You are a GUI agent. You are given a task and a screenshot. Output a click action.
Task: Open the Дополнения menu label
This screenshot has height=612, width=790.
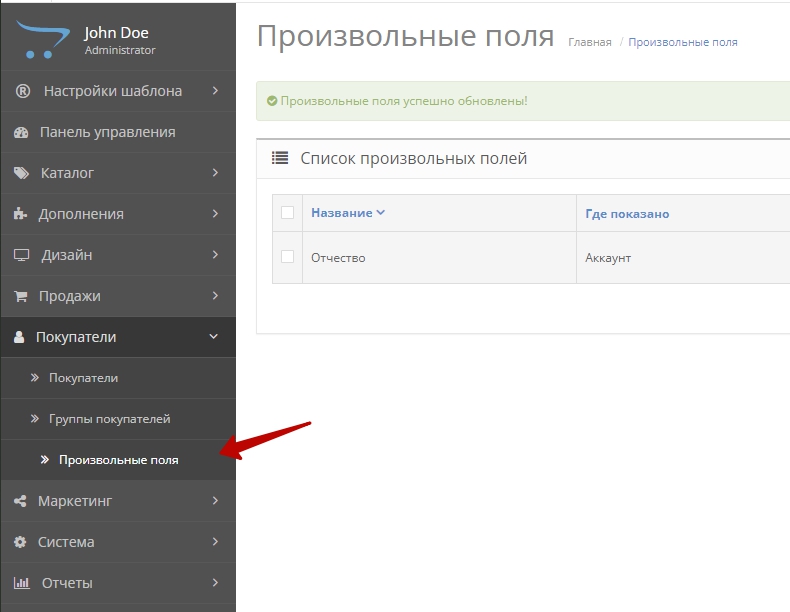(x=81, y=214)
